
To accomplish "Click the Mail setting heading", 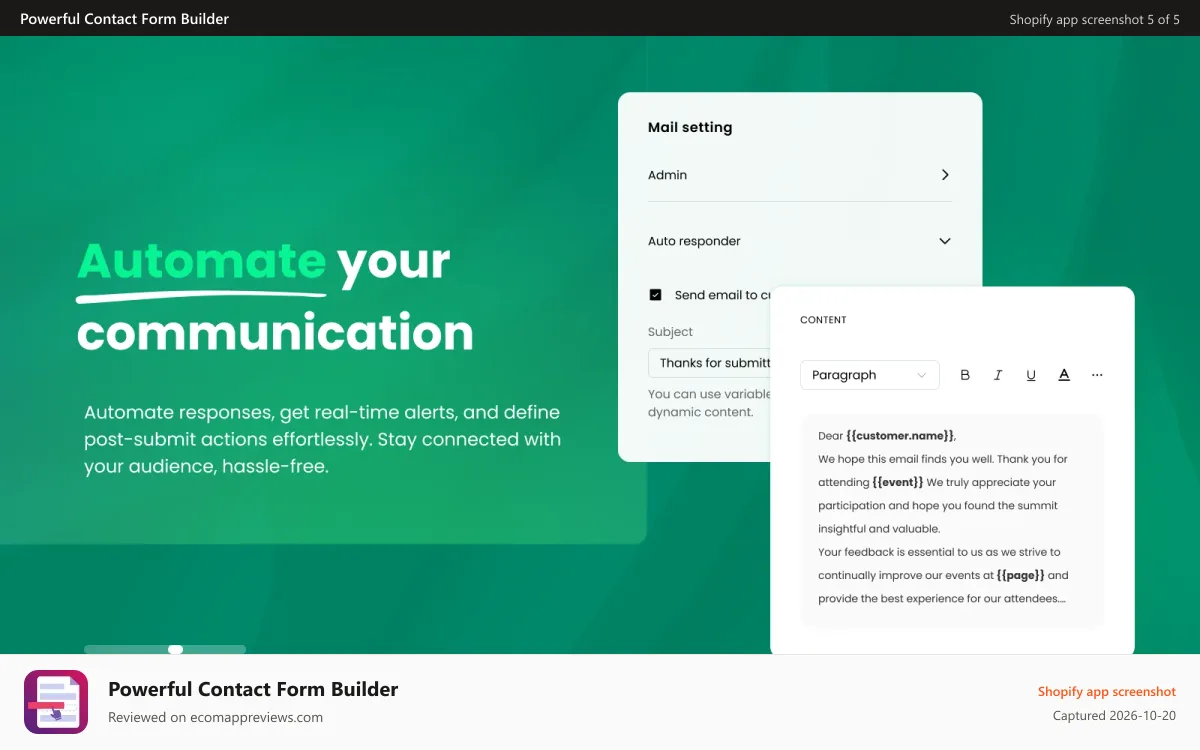I will (x=690, y=127).
